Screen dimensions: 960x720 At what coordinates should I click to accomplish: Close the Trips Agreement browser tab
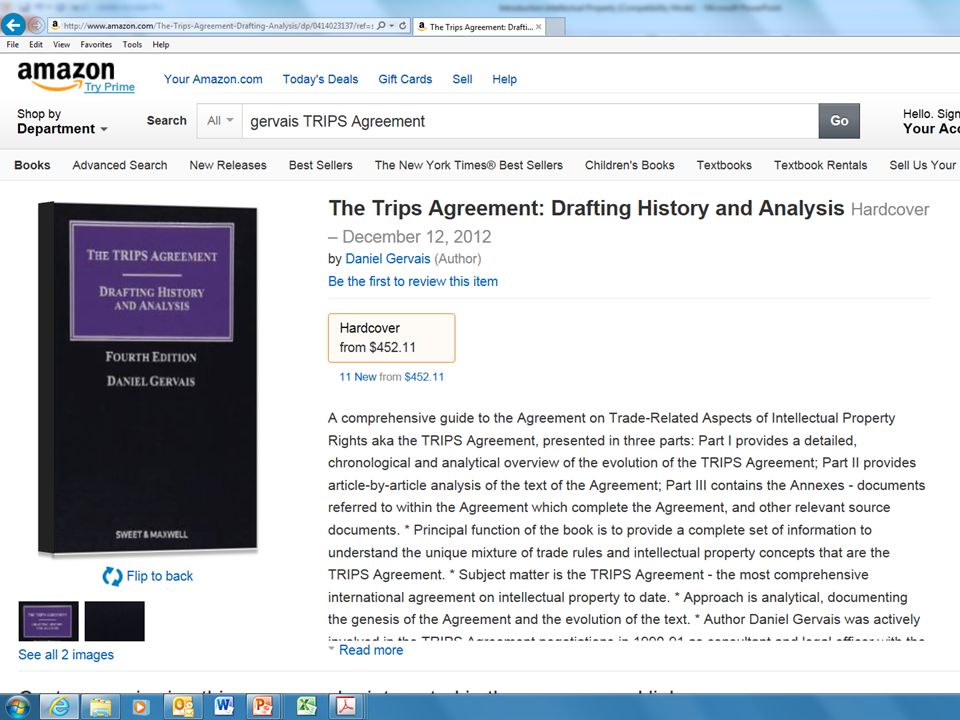pos(538,27)
